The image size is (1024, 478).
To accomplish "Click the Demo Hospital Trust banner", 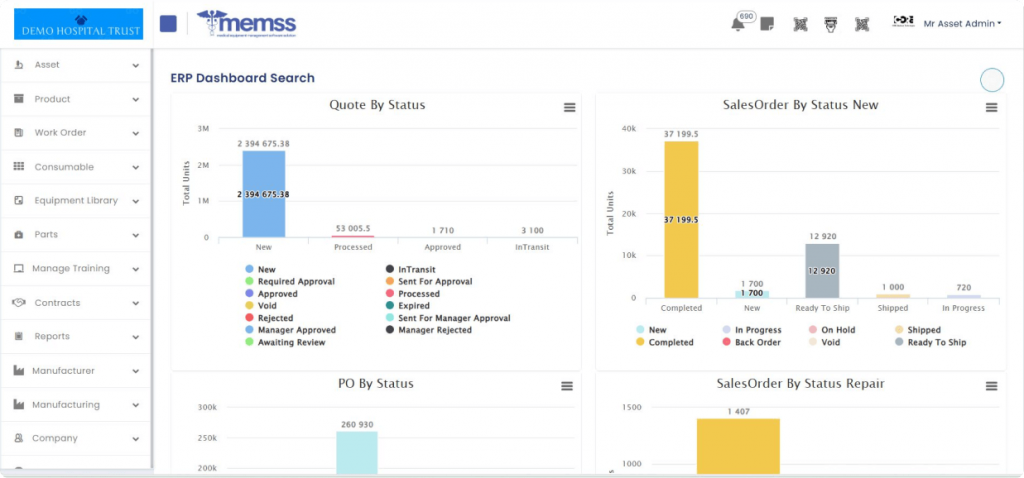I will (x=78, y=24).
